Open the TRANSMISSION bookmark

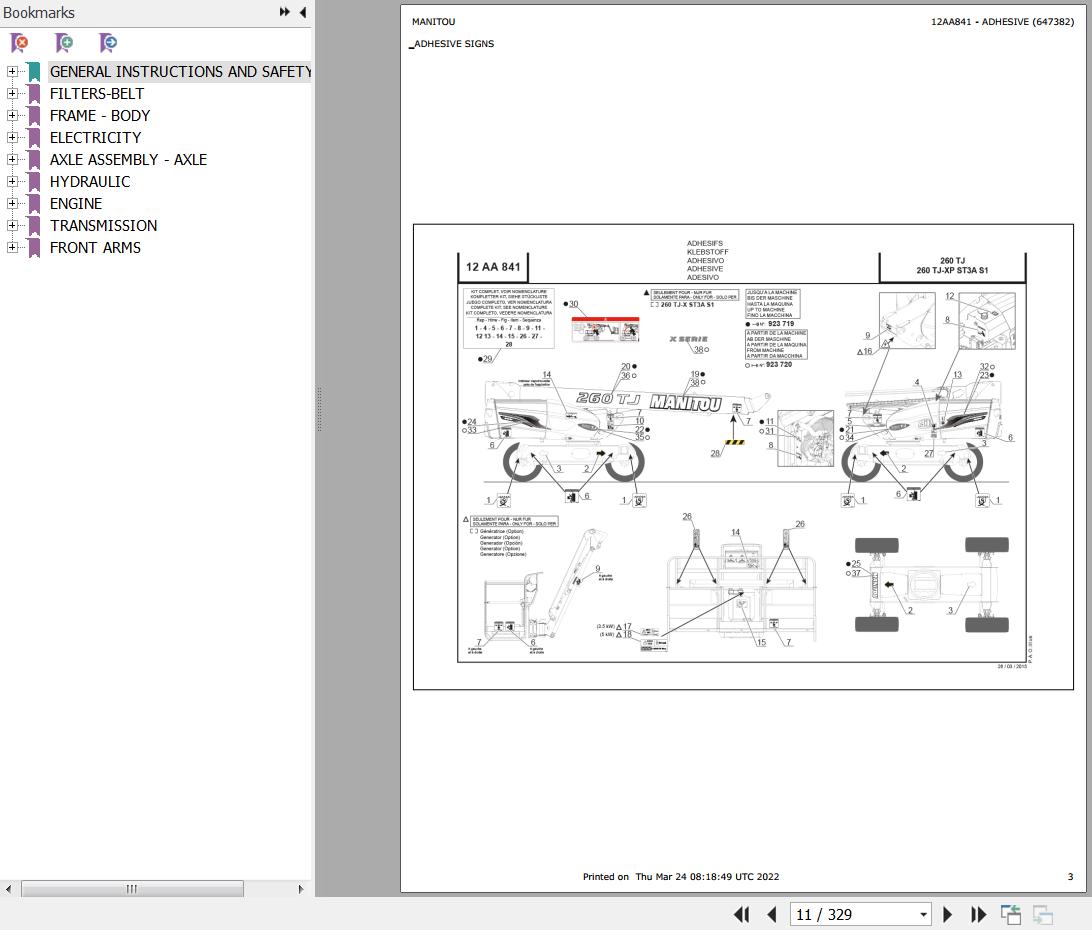tap(104, 226)
